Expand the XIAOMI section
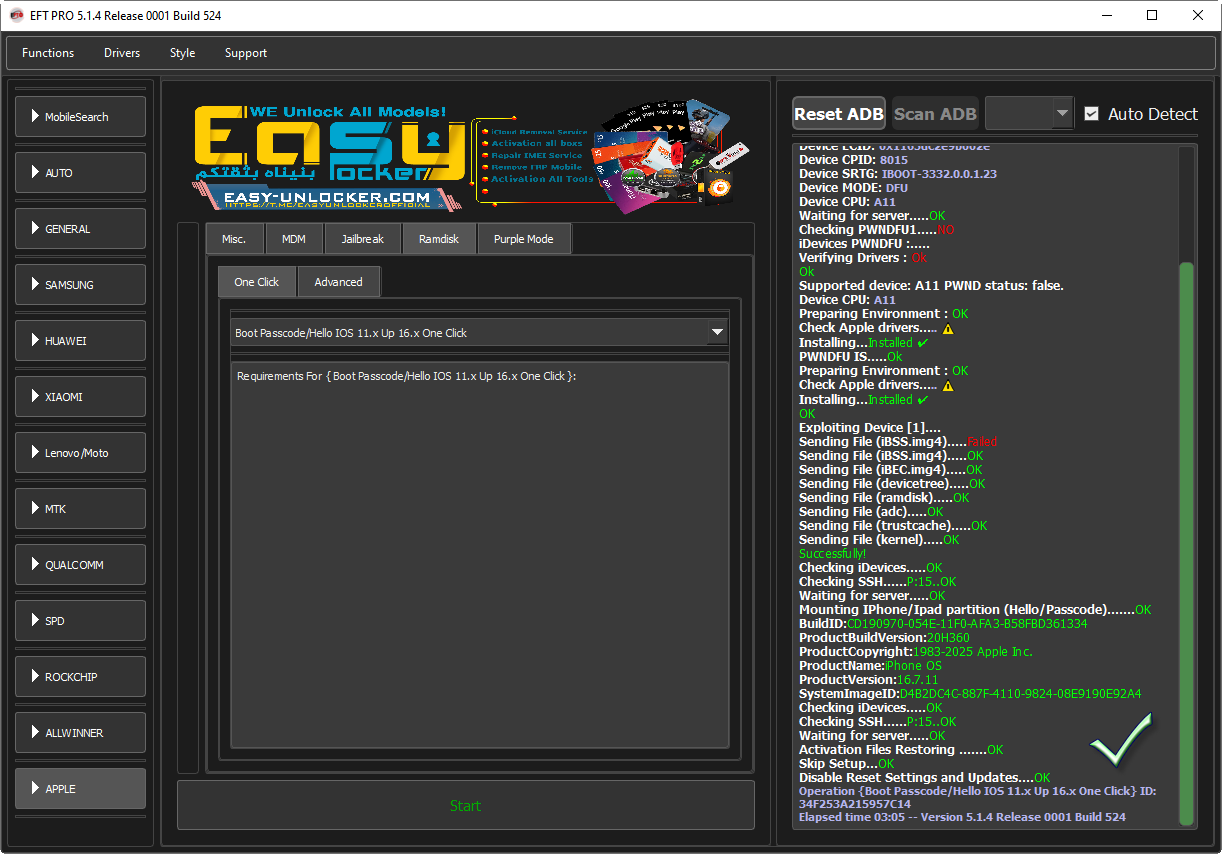 tap(80, 397)
